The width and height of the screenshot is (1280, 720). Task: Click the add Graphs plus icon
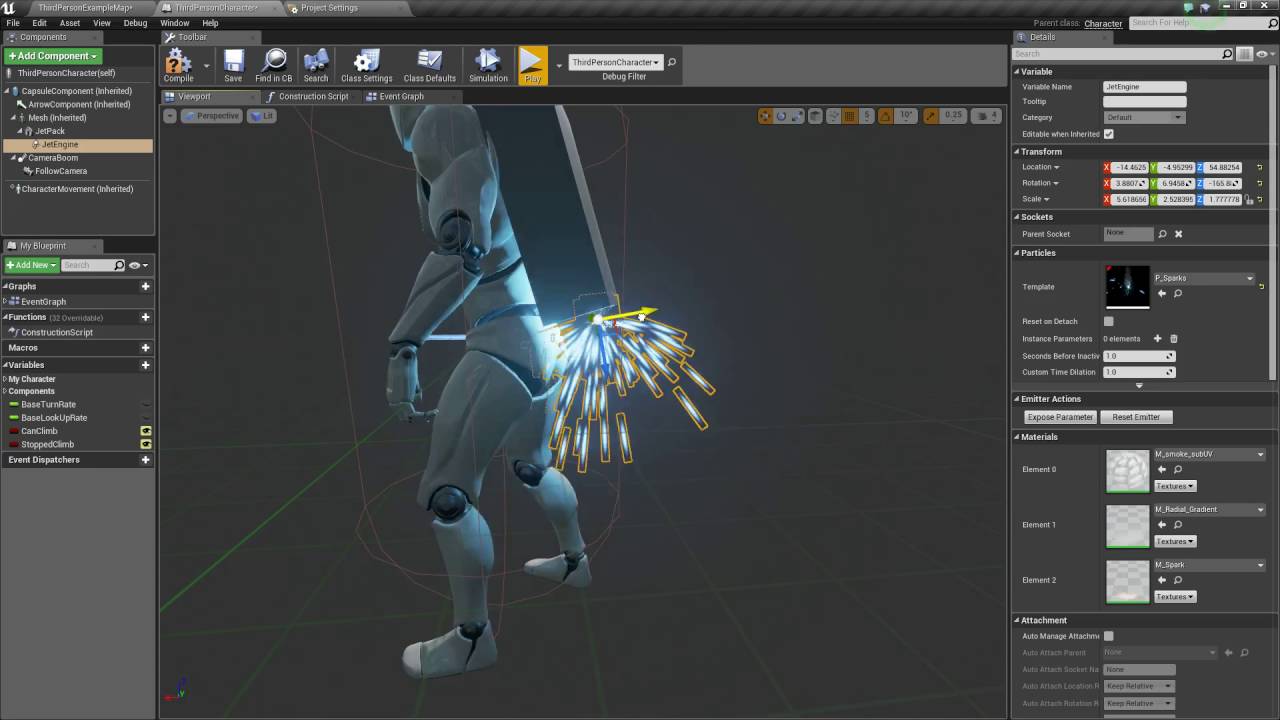[145, 286]
